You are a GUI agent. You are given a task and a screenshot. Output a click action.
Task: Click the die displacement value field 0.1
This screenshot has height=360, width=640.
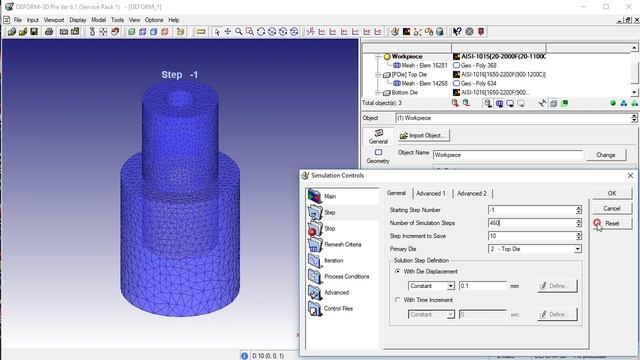483,286
